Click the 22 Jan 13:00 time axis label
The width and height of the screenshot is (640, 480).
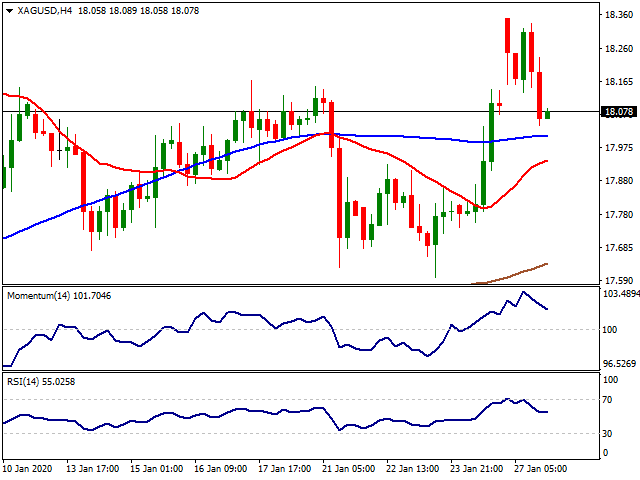(413, 469)
